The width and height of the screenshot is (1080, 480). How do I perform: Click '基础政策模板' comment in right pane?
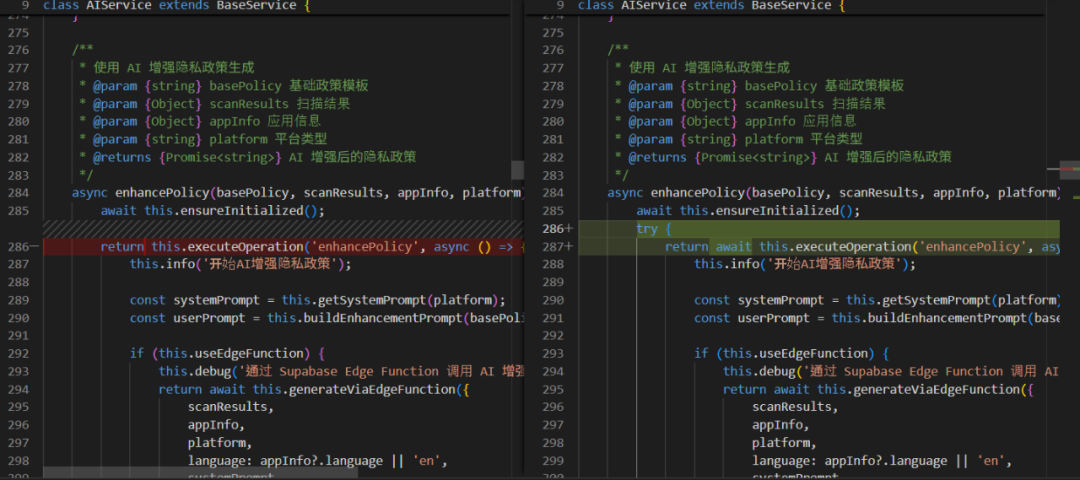(x=864, y=86)
